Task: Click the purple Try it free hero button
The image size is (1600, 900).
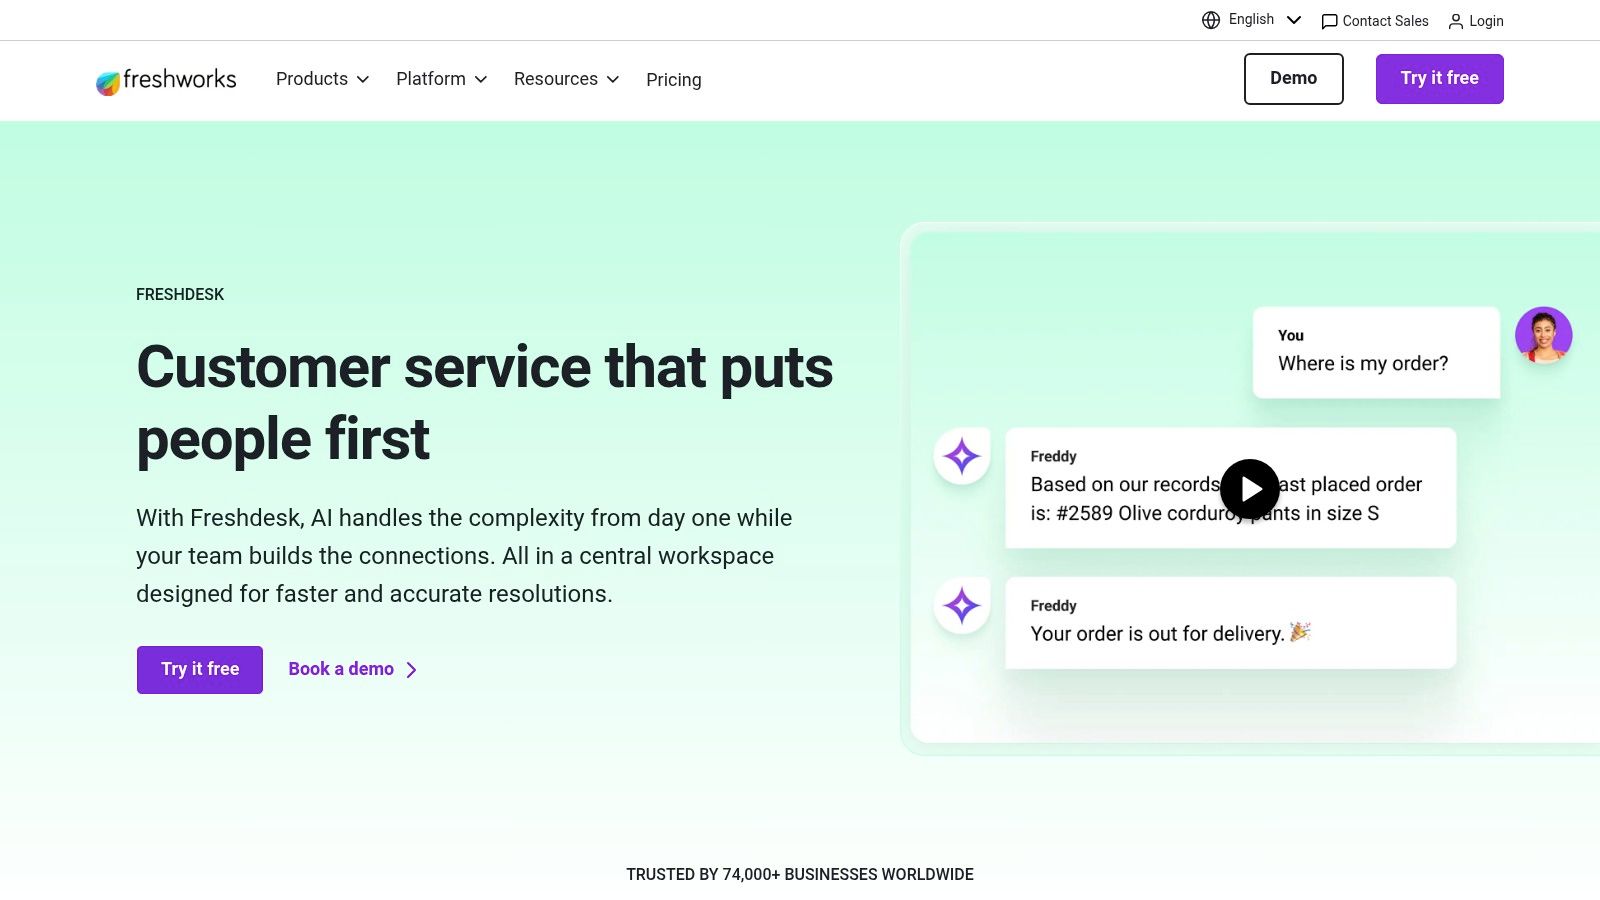Action: pyautogui.click(x=199, y=669)
